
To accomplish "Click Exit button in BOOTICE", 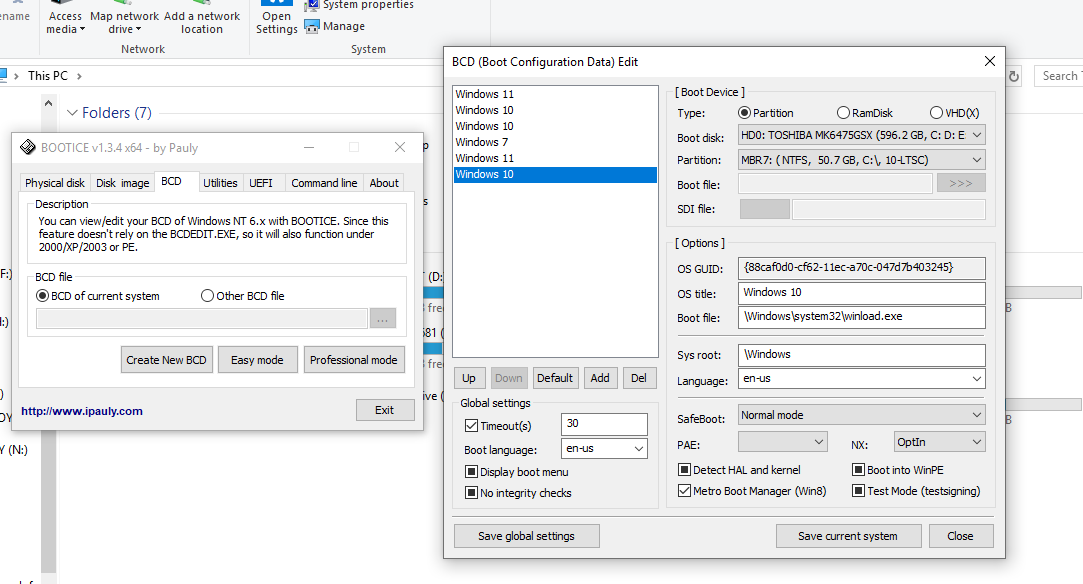I will 385,410.
